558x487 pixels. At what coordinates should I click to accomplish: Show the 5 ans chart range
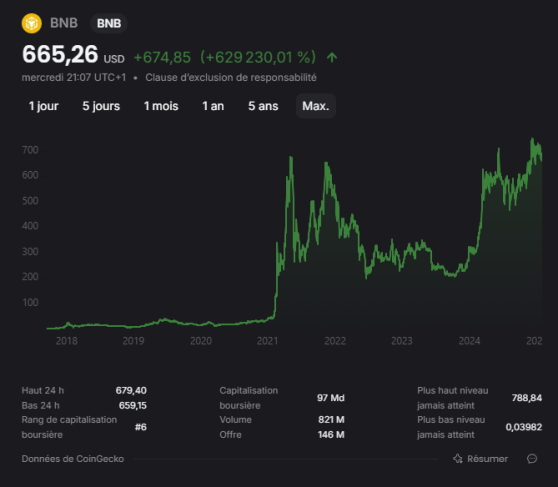coord(263,106)
